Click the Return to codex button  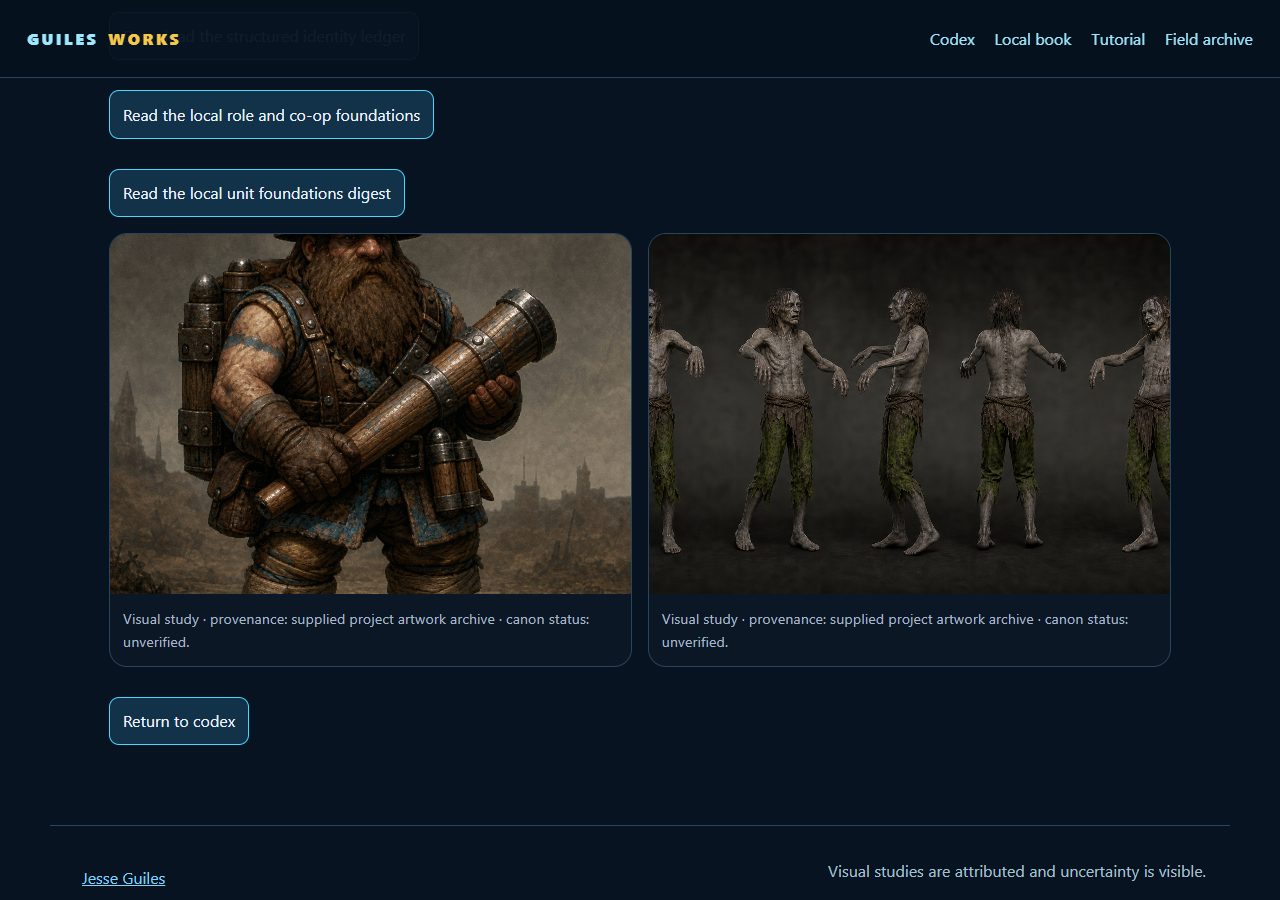pos(179,721)
